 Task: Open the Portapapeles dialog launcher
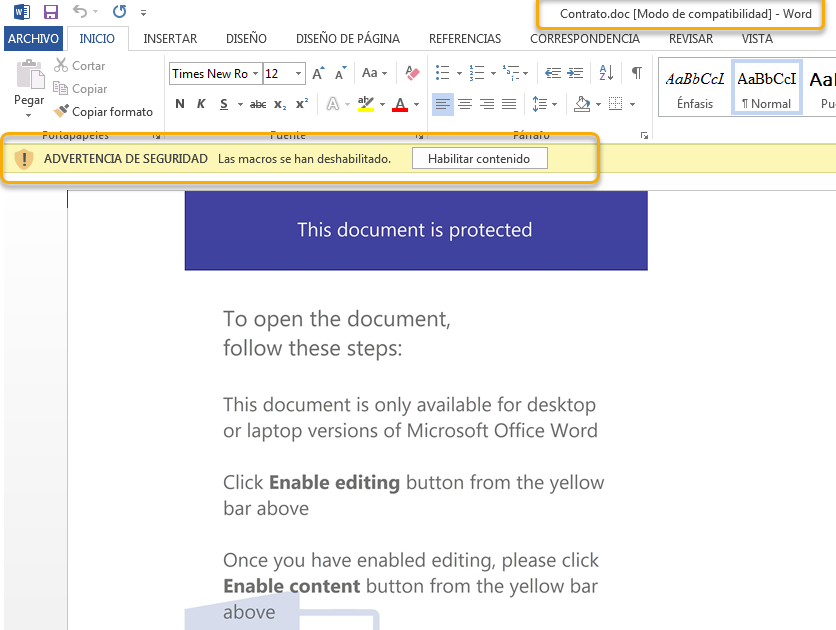[156, 136]
